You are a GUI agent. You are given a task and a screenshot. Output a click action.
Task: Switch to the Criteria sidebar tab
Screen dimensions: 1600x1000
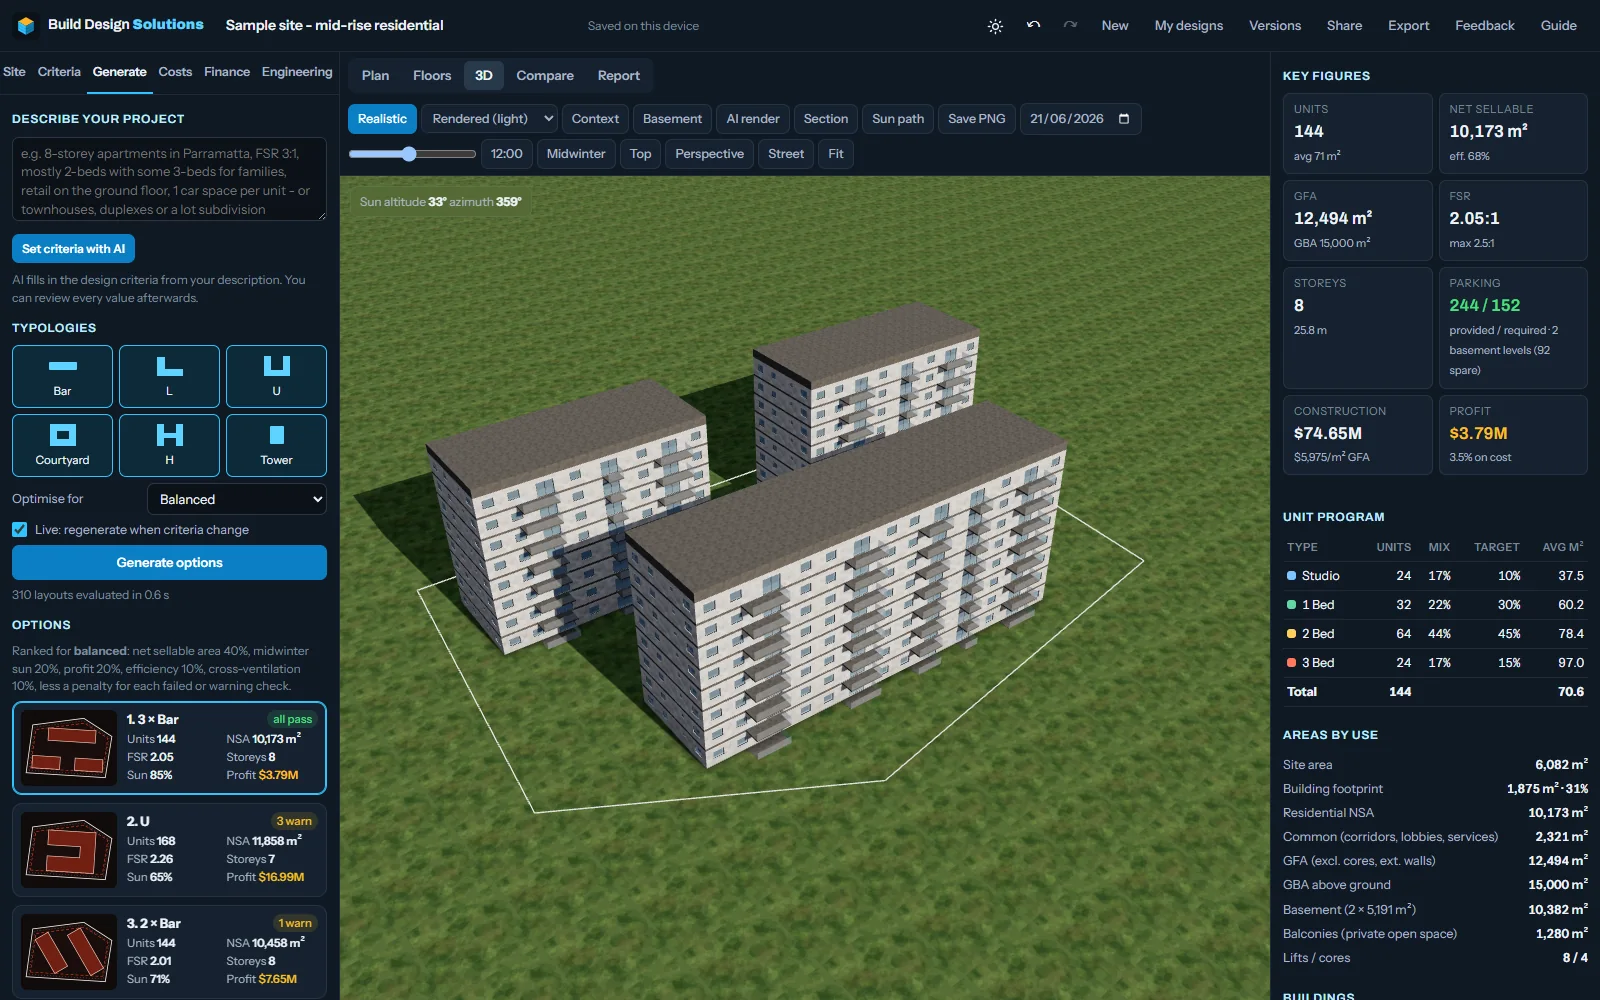(x=59, y=72)
